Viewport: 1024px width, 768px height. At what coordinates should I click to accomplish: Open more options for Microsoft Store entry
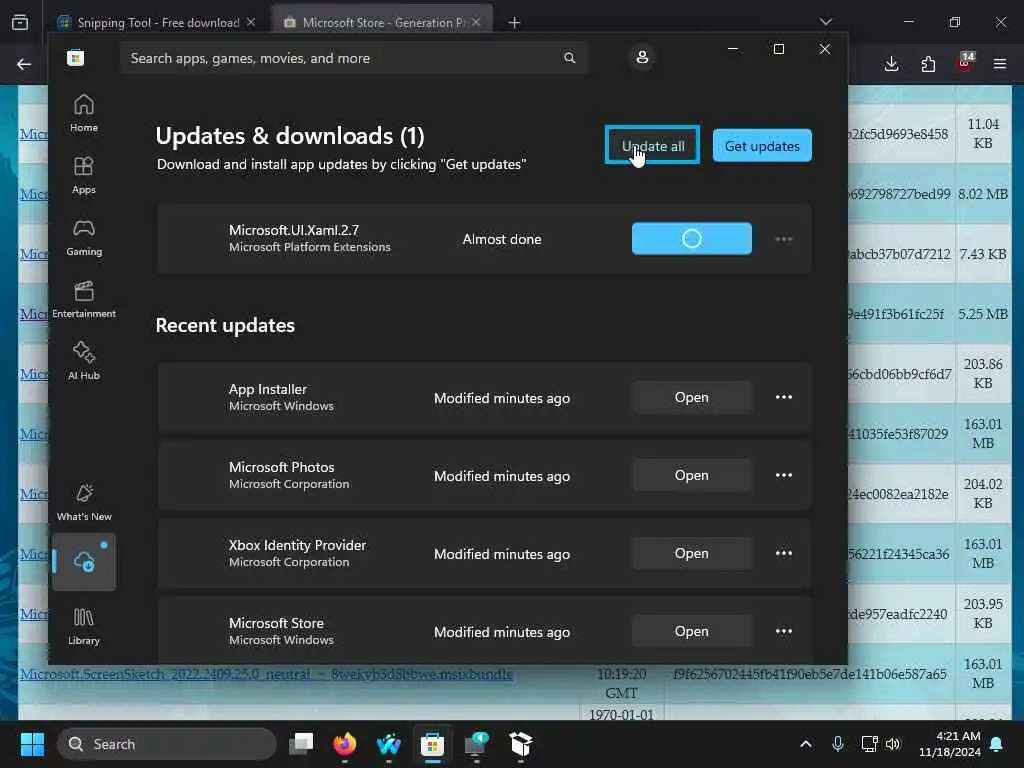click(784, 632)
